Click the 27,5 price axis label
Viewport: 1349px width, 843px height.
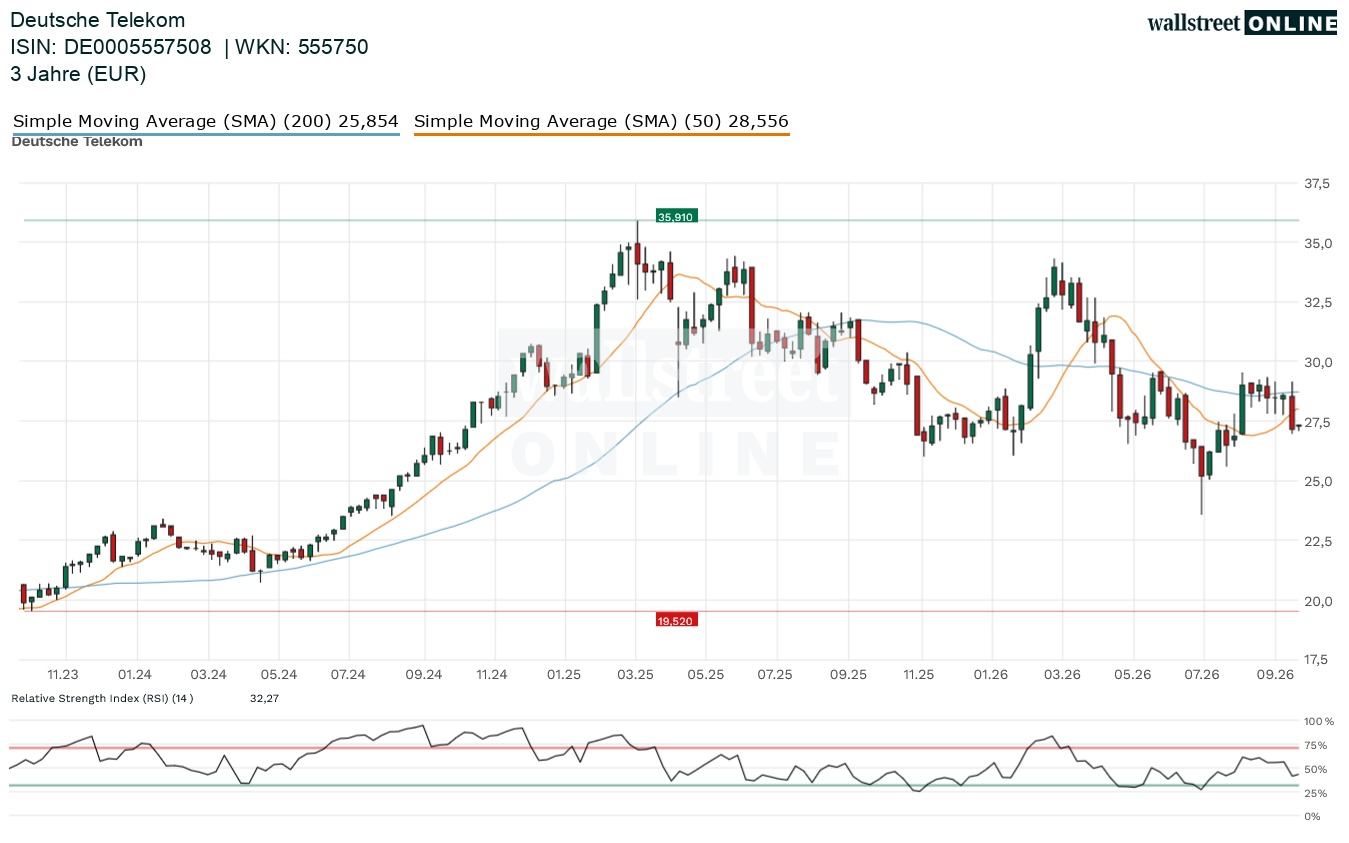click(1317, 422)
